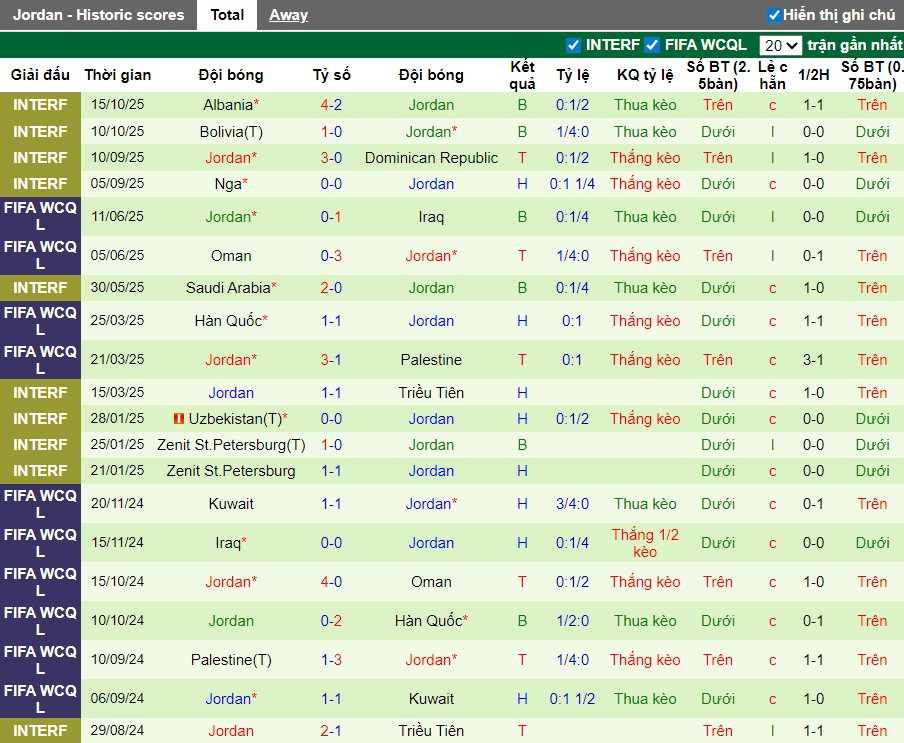This screenshot has width=904, height=743.
Task: Click the "Tỷ số" column header
Action: [x=331, y=75]
